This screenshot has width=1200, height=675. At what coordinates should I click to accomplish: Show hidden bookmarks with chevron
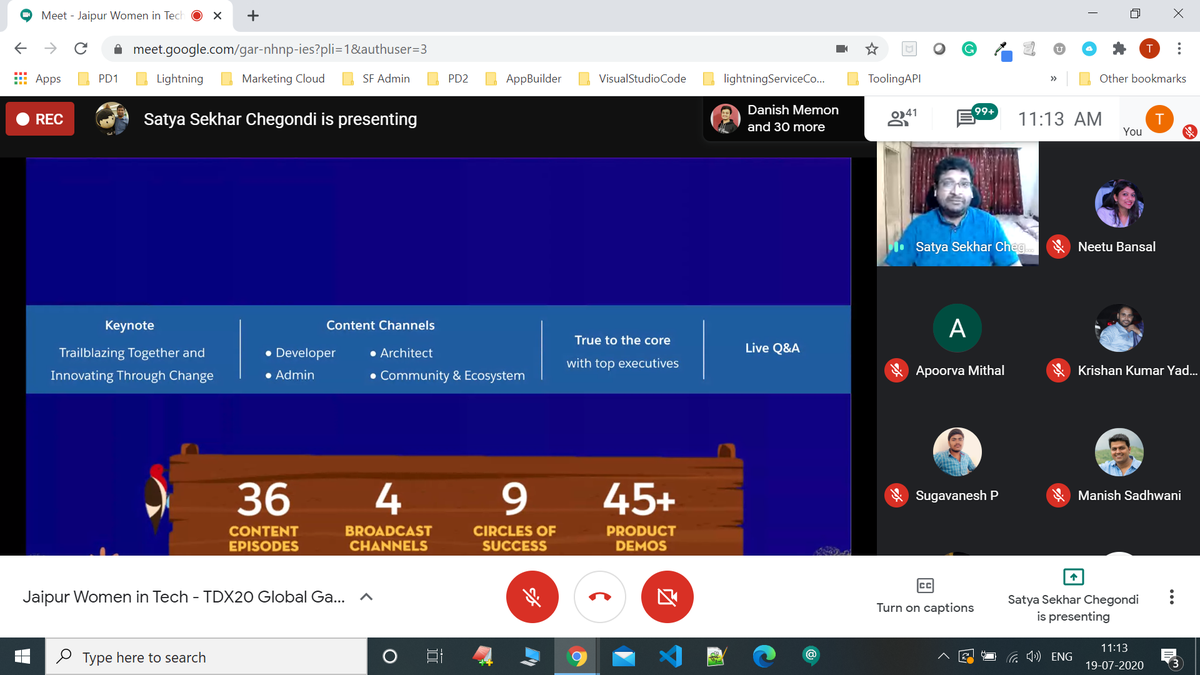(1053, 78)
